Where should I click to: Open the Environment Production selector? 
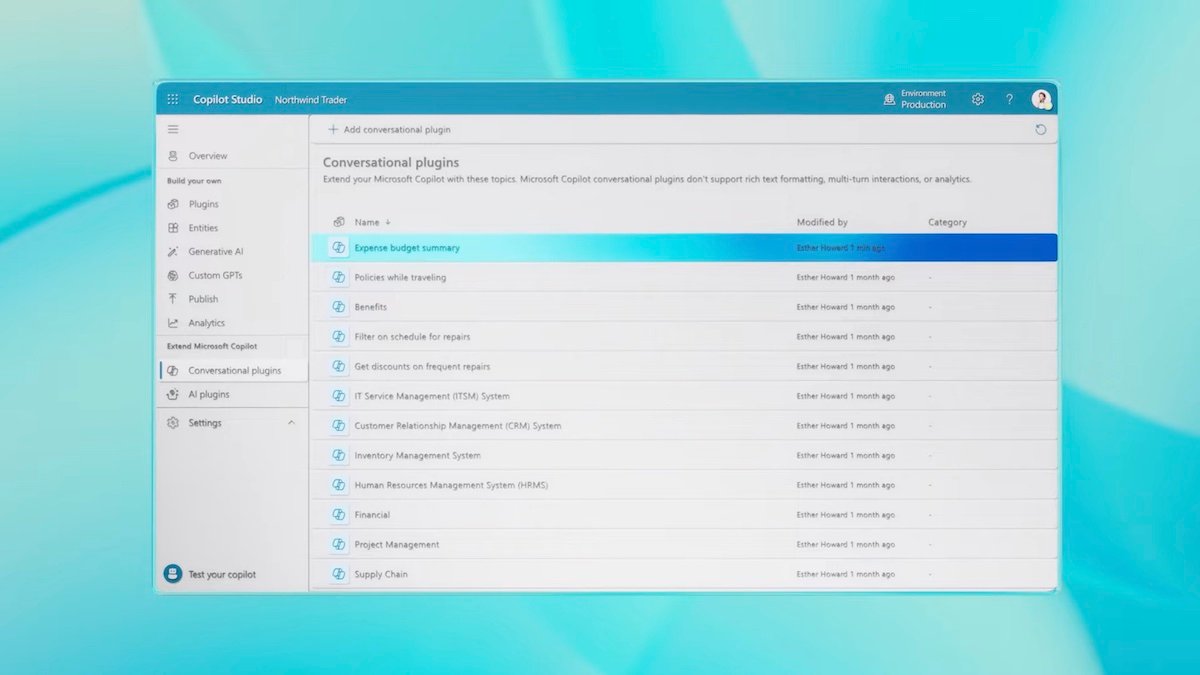coord(914,99)
